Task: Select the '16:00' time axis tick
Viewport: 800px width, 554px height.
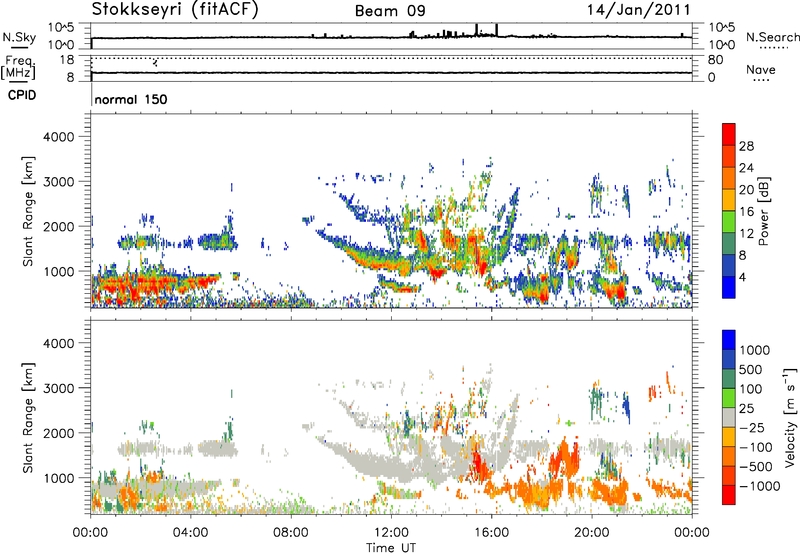Action: pyautogui.click(x=491, y=533)
